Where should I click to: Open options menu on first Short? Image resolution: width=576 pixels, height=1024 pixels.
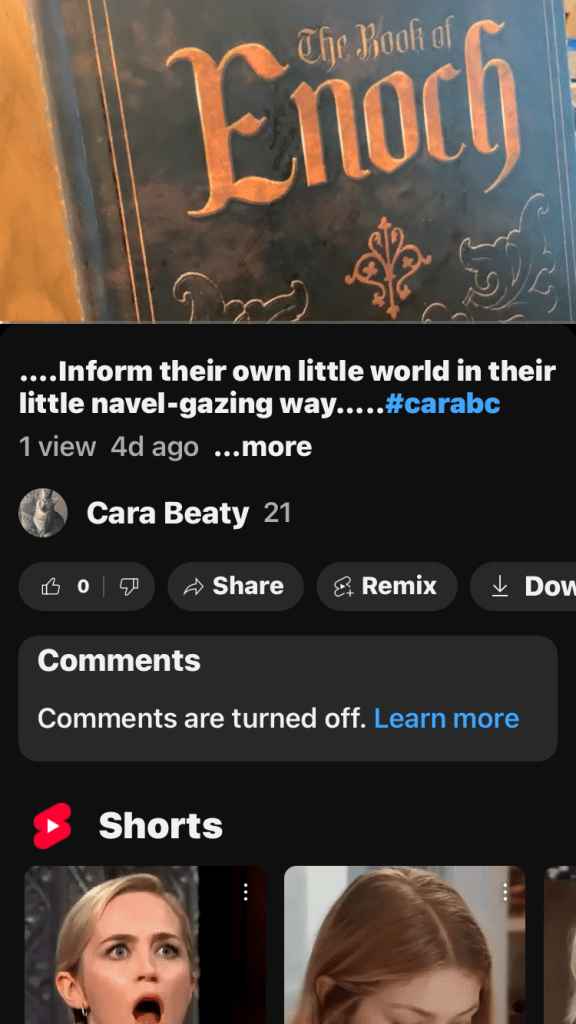[x=246, y=892]
